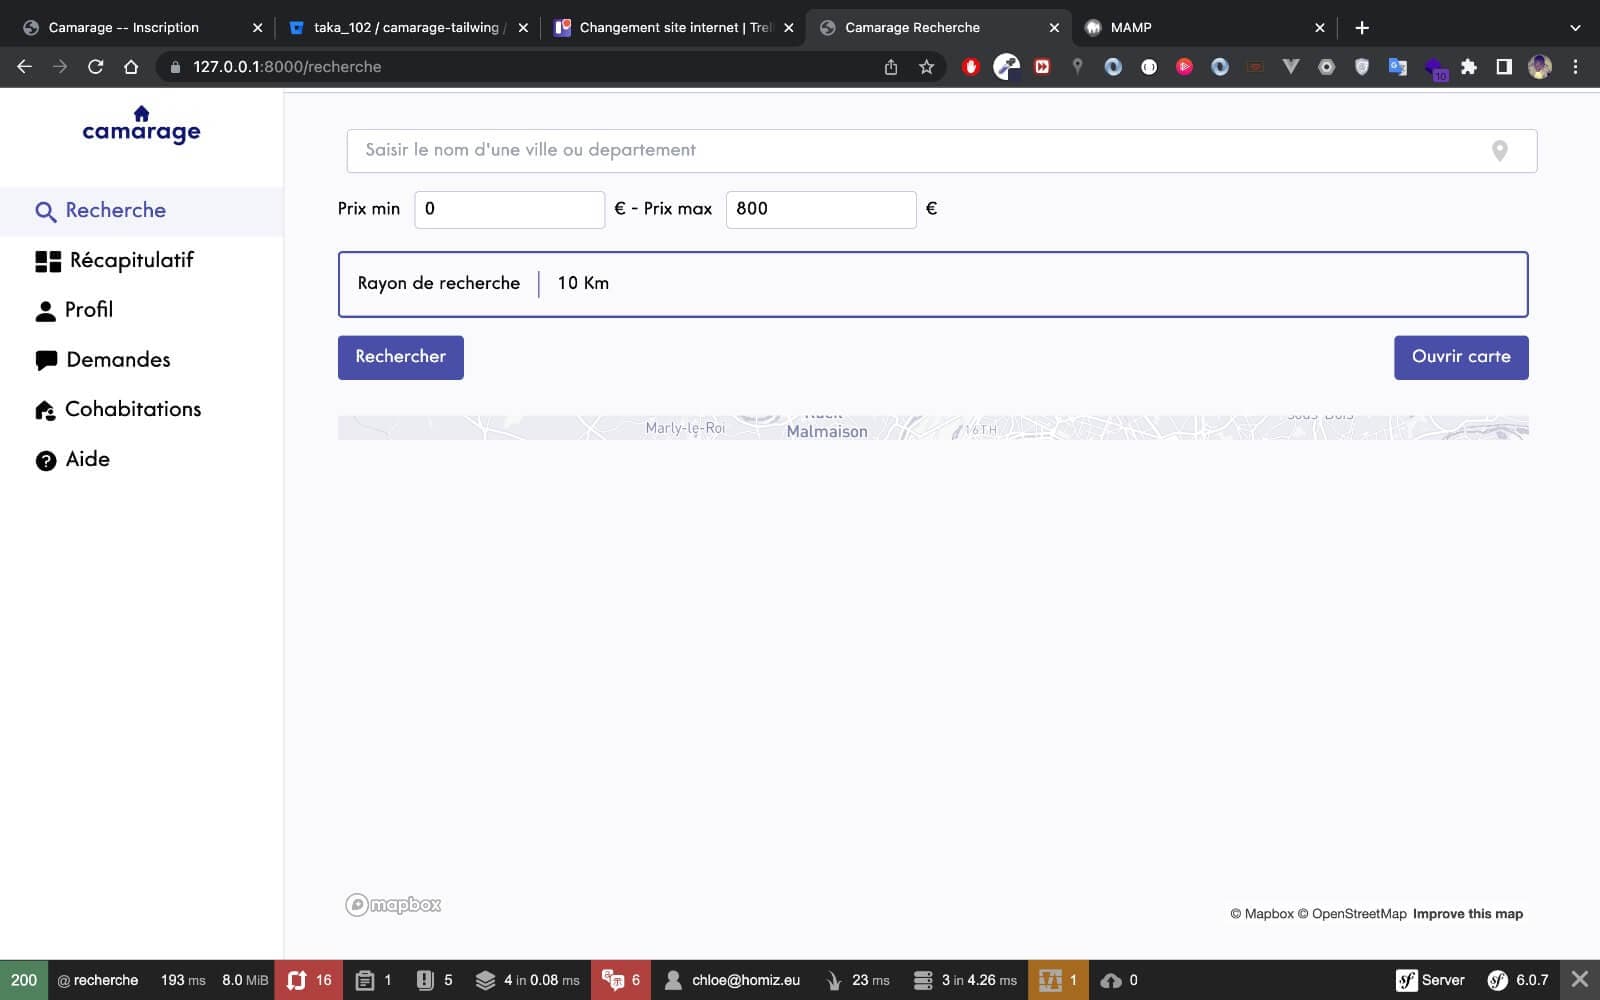Switch to the taka_102 / camarage-tailwing tab
Image resolution: width=1600 pixels, height=1000 pixels.
click(x=405, y=28)
